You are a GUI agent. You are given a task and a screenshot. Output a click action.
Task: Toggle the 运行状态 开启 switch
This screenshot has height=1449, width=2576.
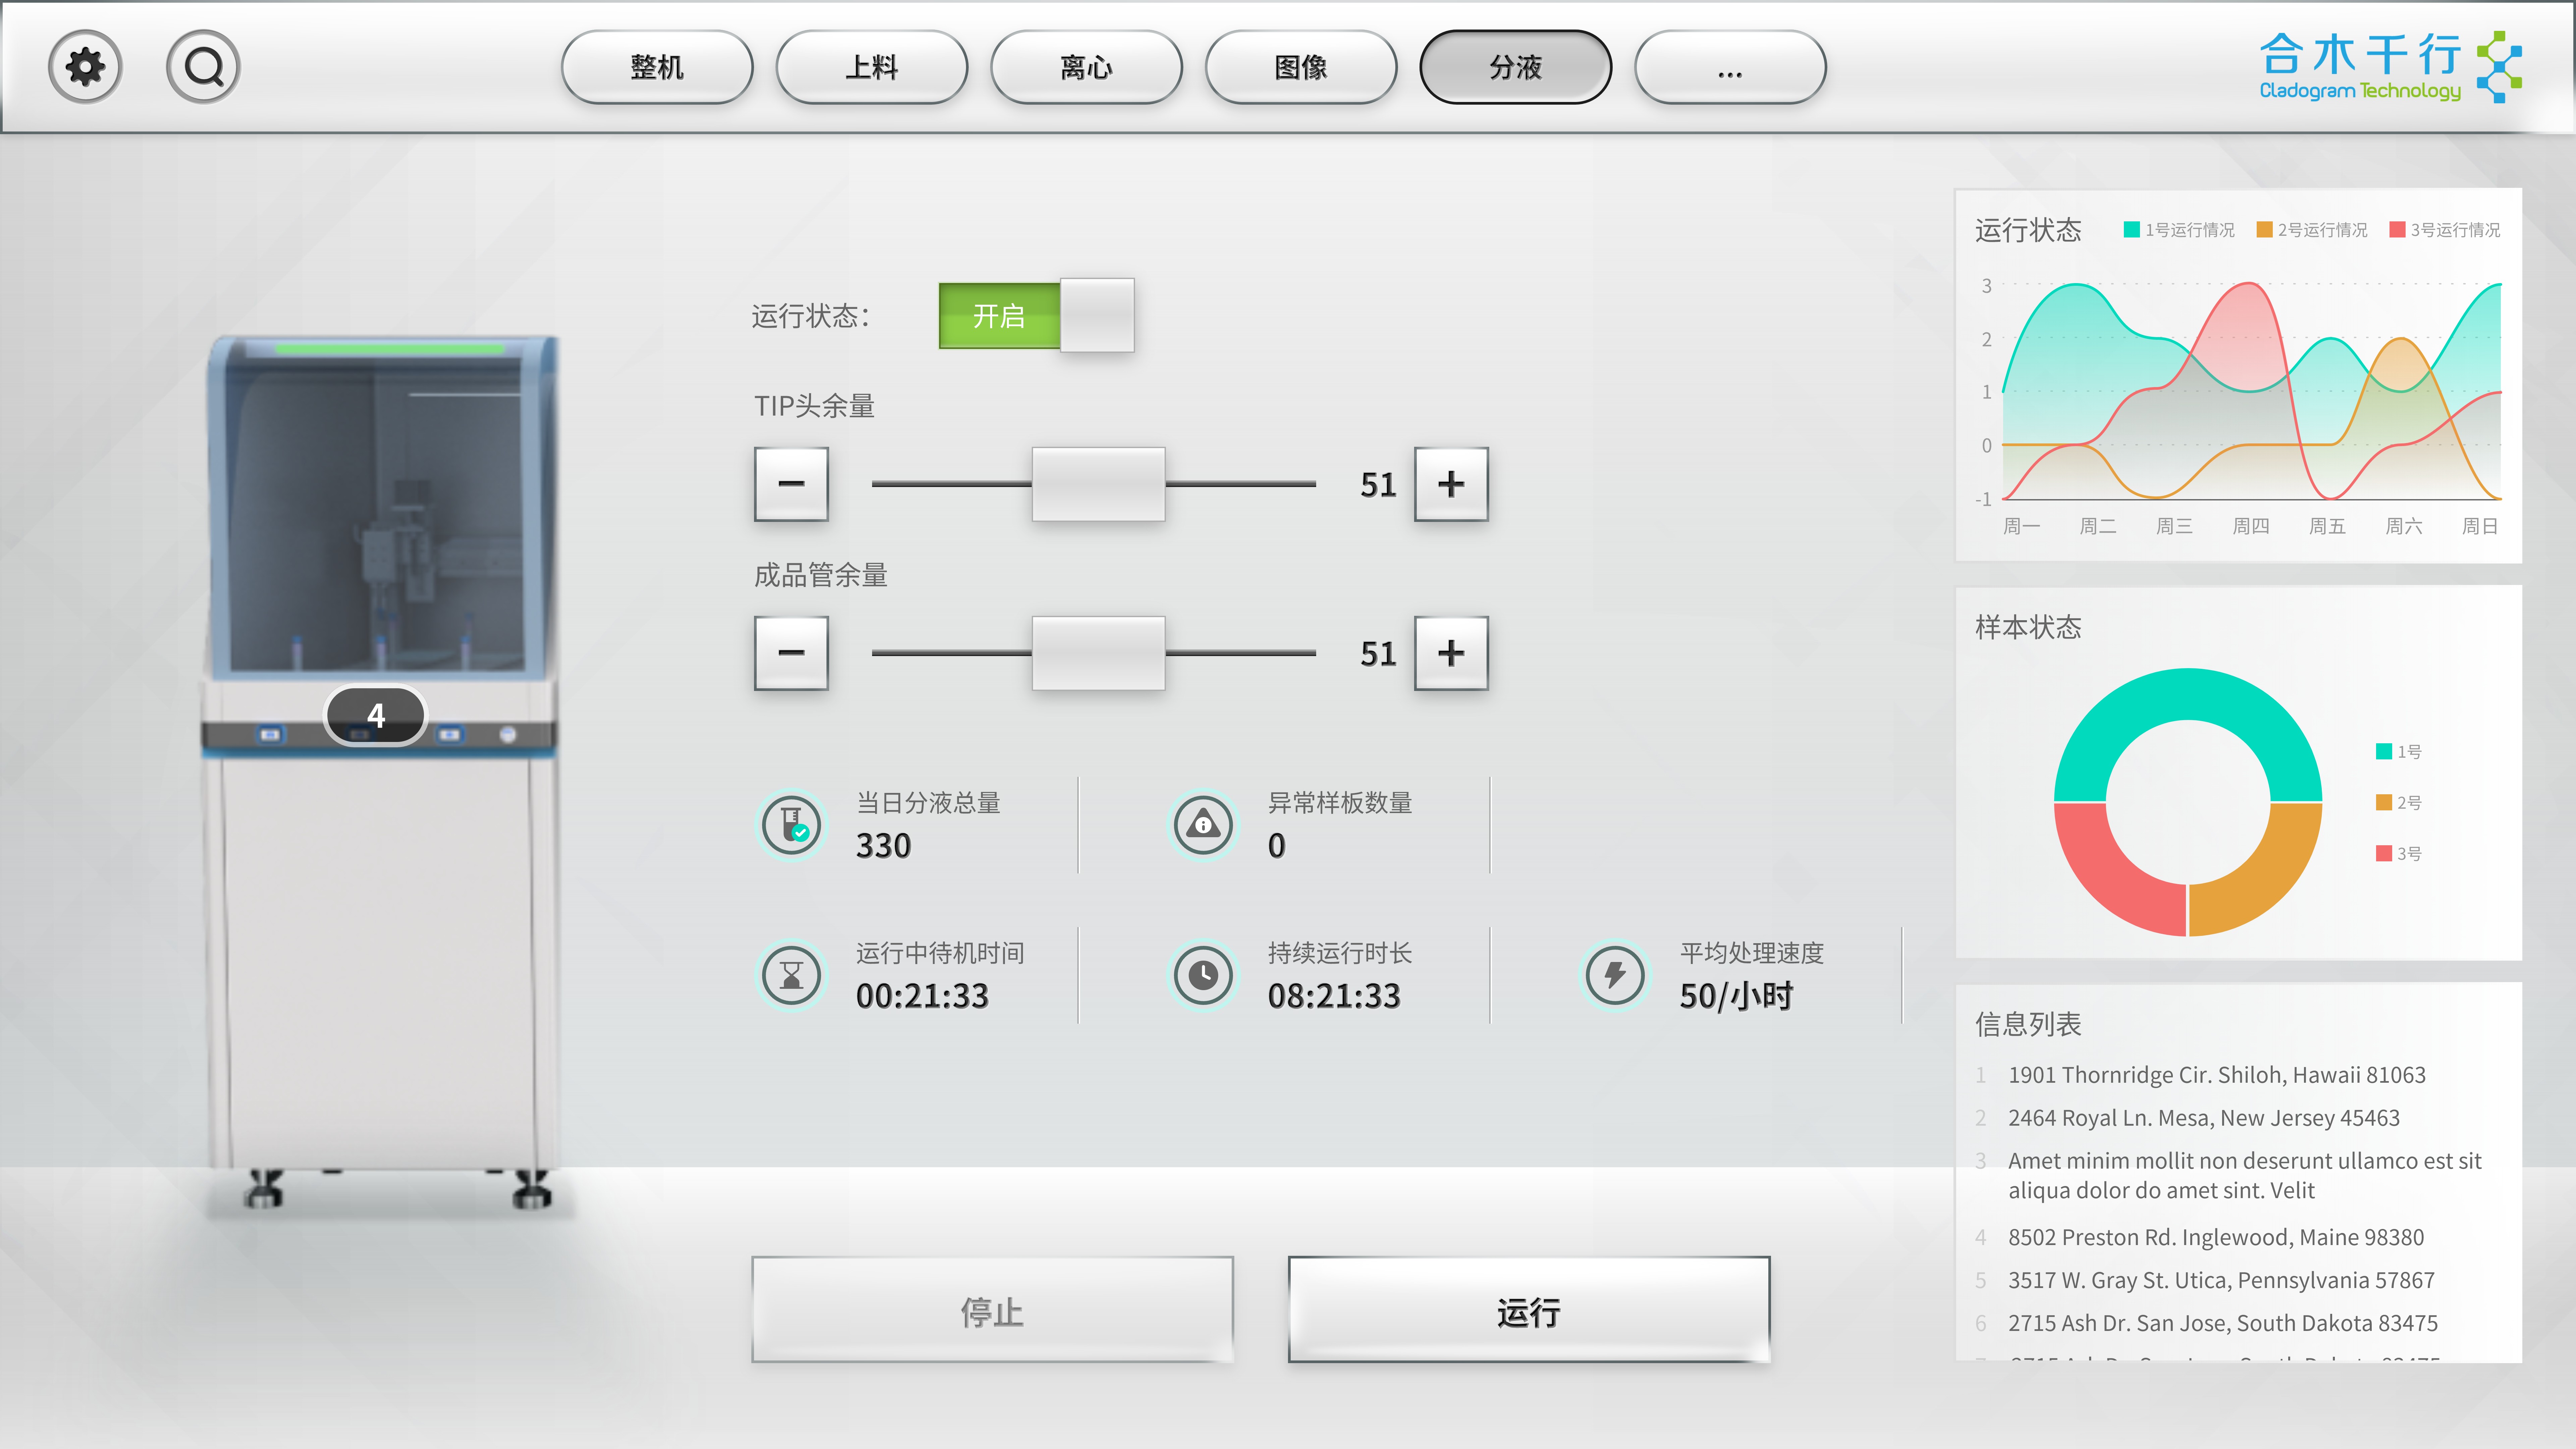pos(1036,316)
